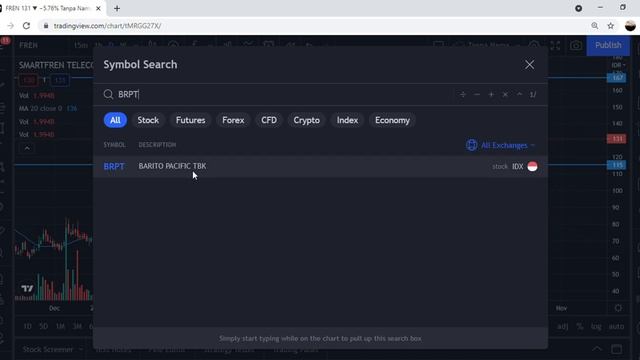Image resolution: width=640 pixels, height=360 pixels.
Task: Click the BRPT search input field
Action: (x=282, y=94)
